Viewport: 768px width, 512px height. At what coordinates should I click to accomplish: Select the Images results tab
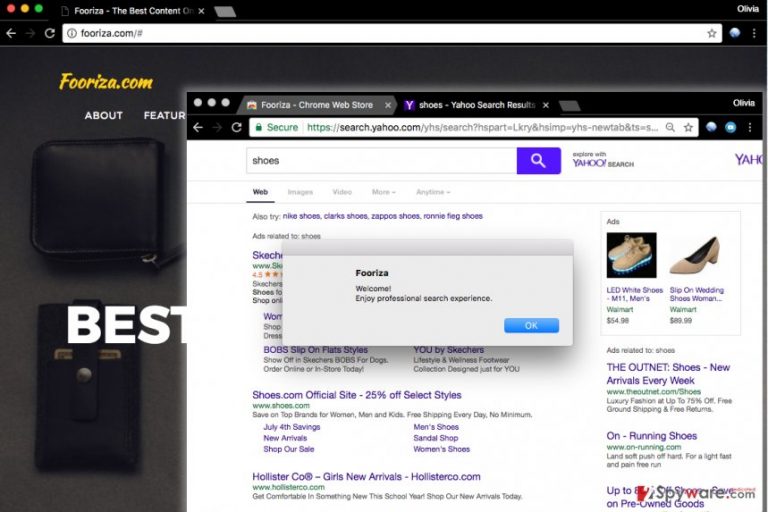pyautogui.click(x=300, y=192)
